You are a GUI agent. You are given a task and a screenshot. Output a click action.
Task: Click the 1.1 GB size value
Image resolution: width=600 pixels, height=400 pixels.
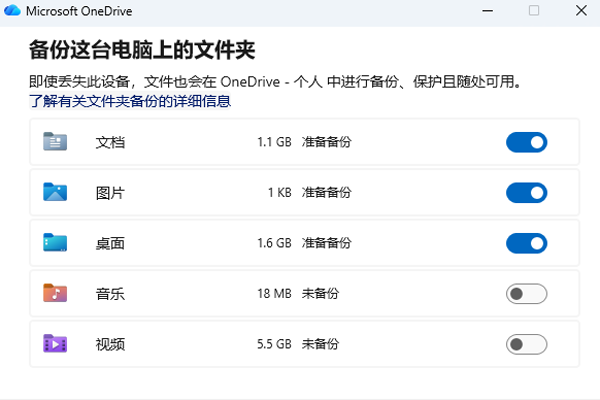pos(274,142)
